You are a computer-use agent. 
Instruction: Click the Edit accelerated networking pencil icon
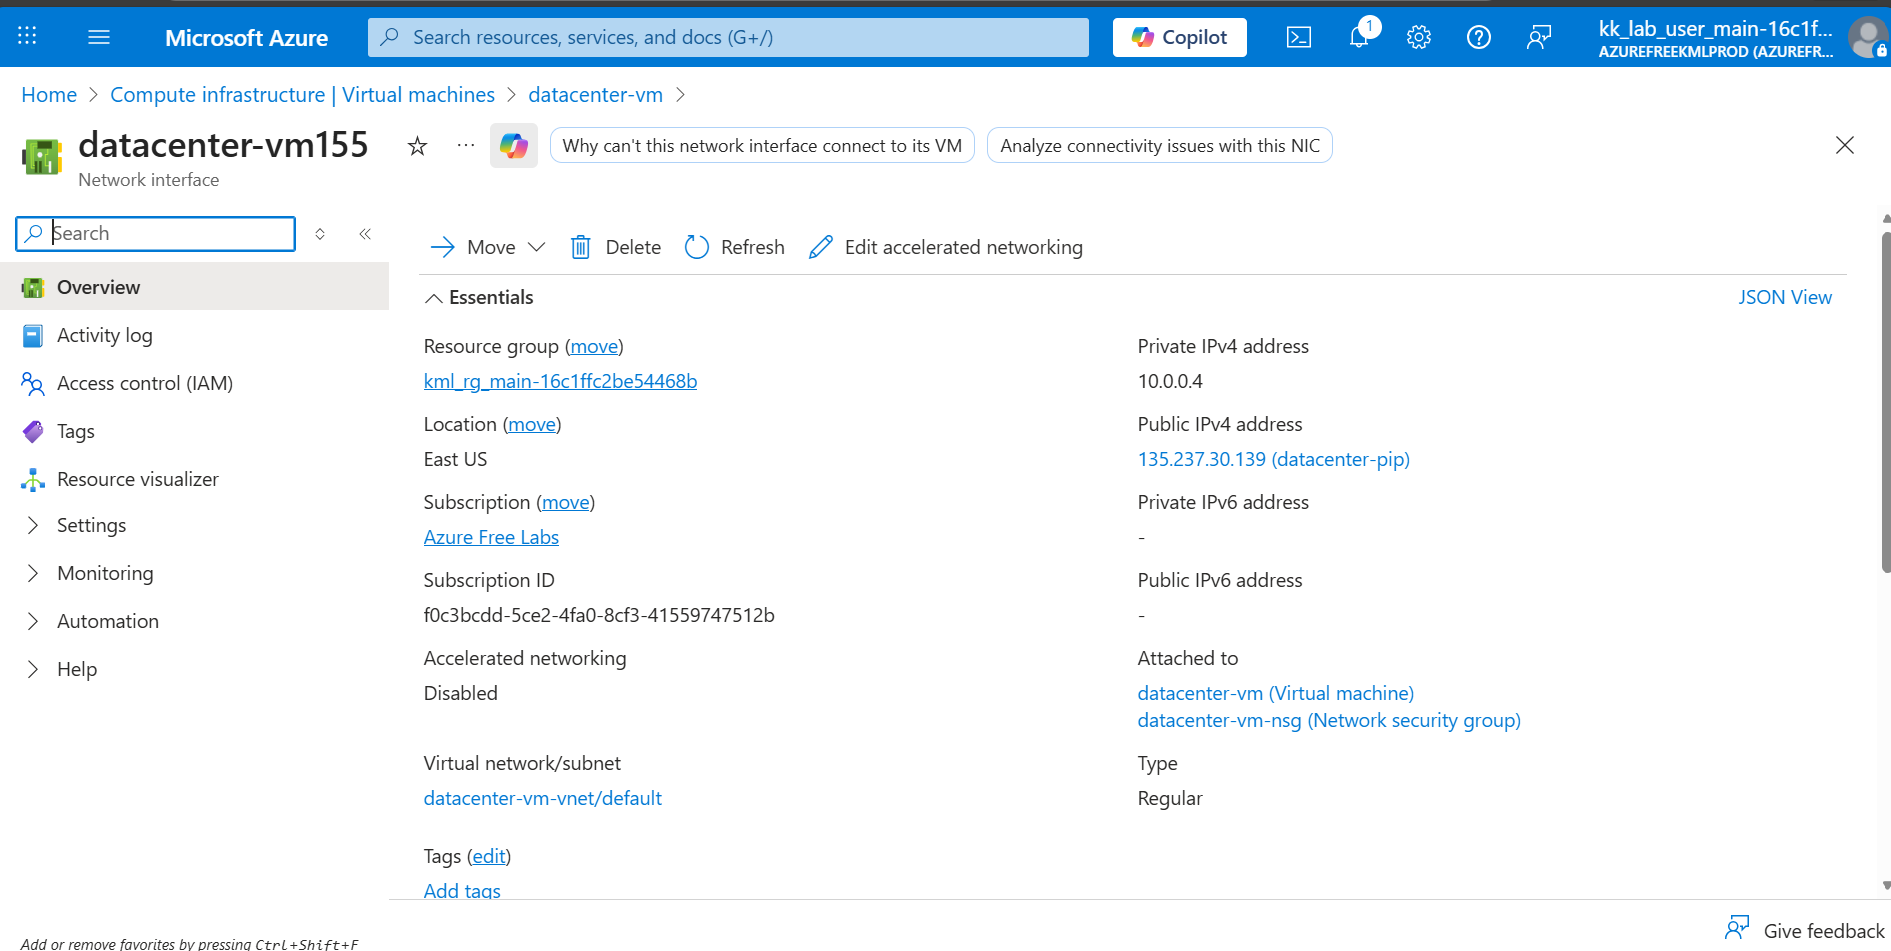(821, 247)
